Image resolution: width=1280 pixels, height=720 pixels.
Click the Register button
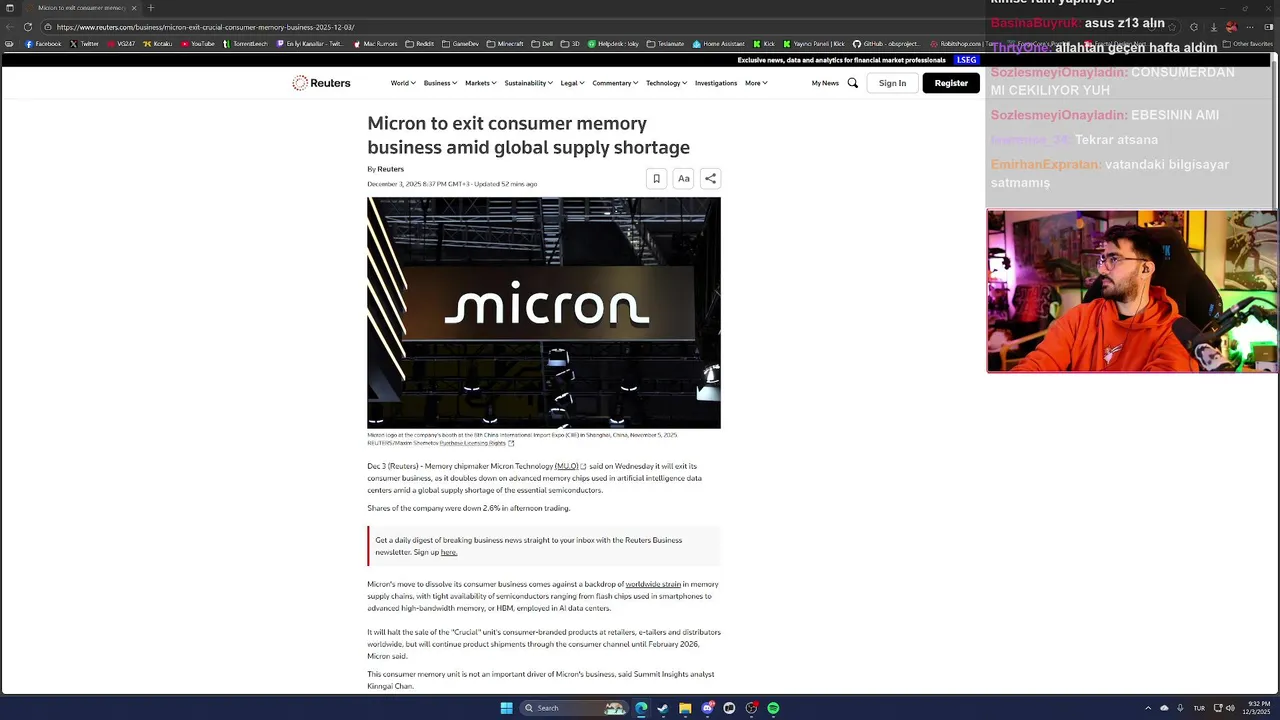click(951, 83)
